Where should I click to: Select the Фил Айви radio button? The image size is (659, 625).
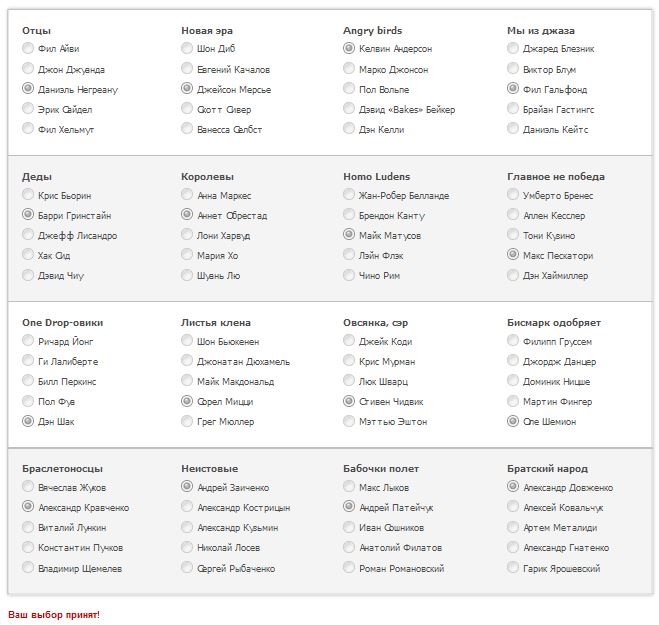(x=28, y=48)
